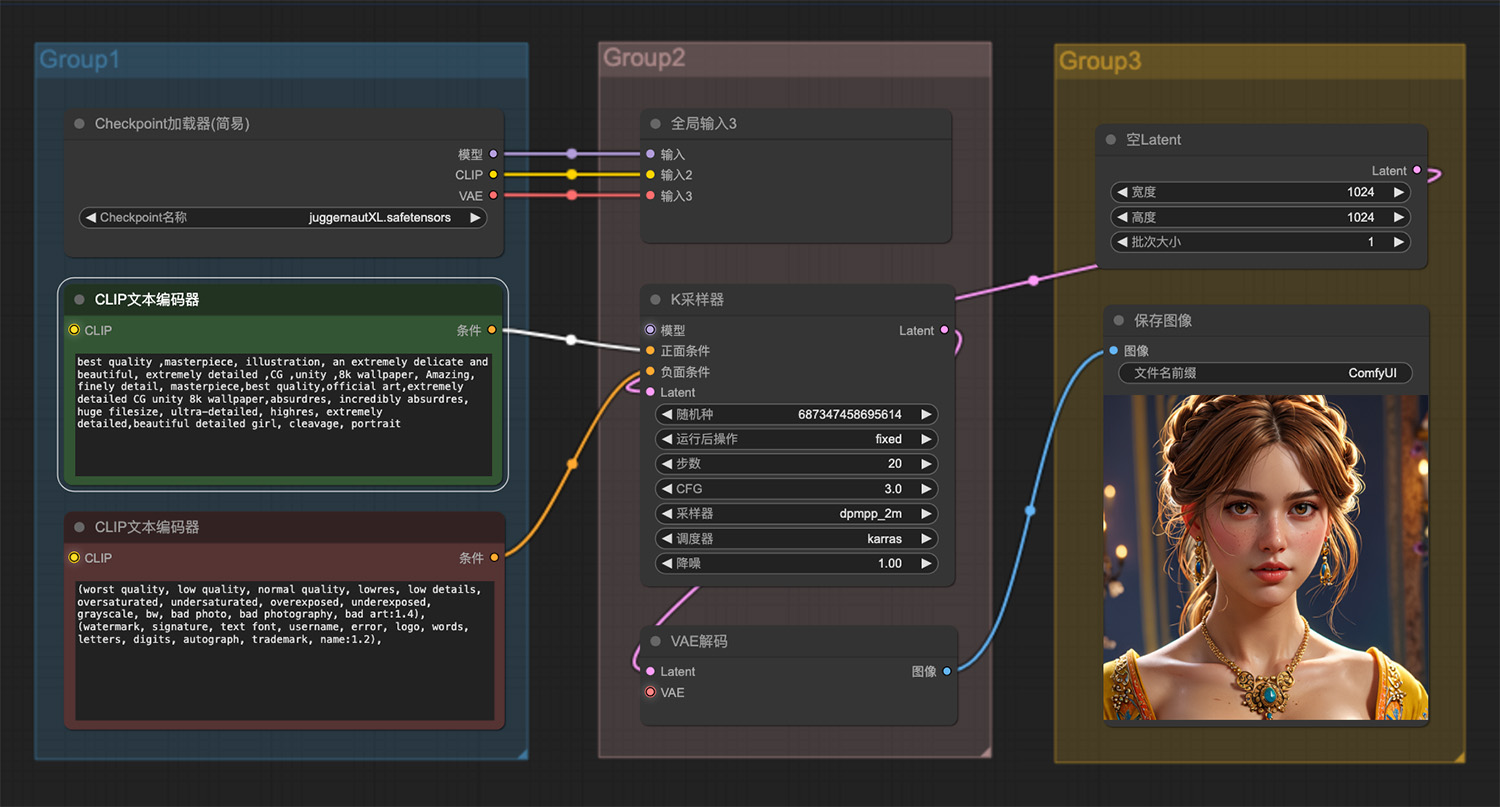Image resolution: width=1500 pixels, height=807 pixels.
Task: Edit the 文件名前缀 ComfyUI field
Action: click(1265, 373)
